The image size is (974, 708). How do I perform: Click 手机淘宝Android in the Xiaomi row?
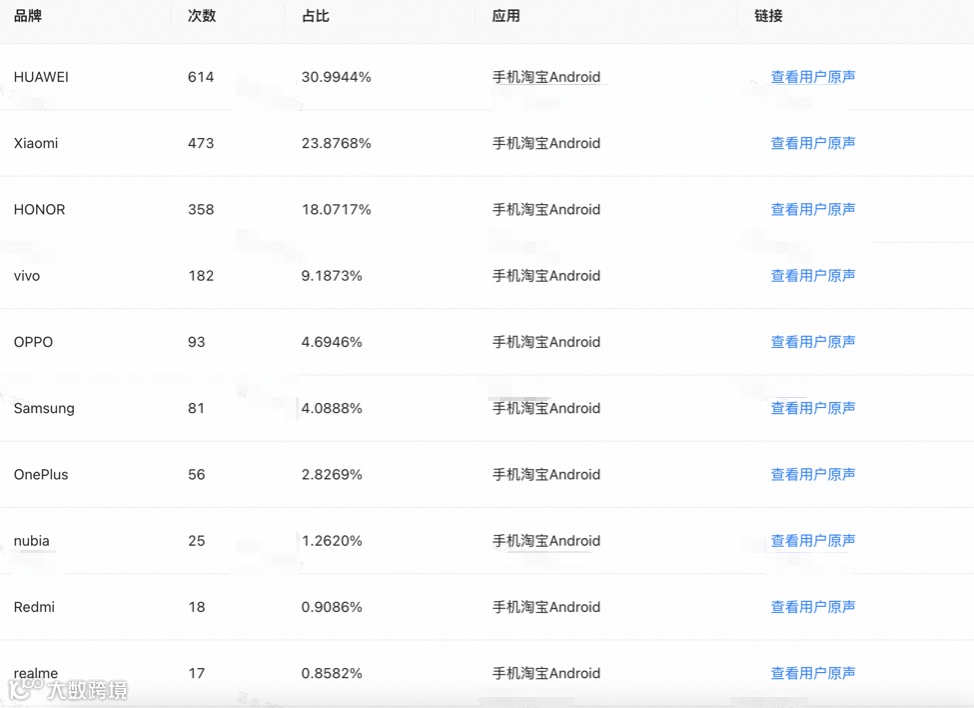coord(547,143)
